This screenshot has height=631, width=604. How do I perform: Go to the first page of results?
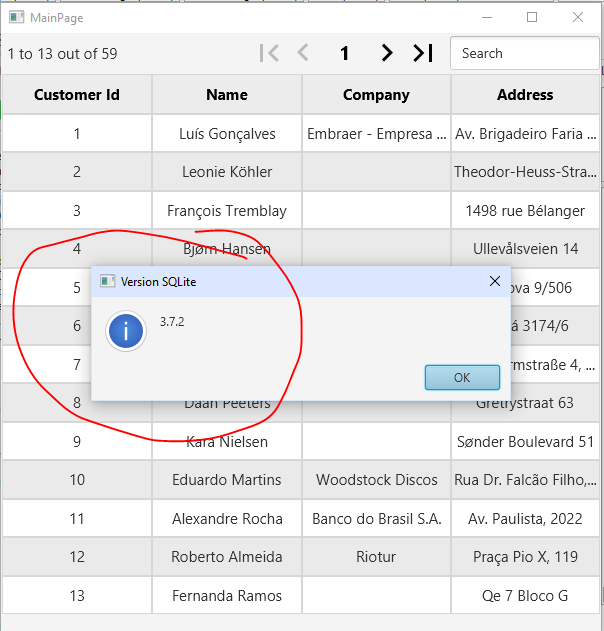tap(268, 54)
